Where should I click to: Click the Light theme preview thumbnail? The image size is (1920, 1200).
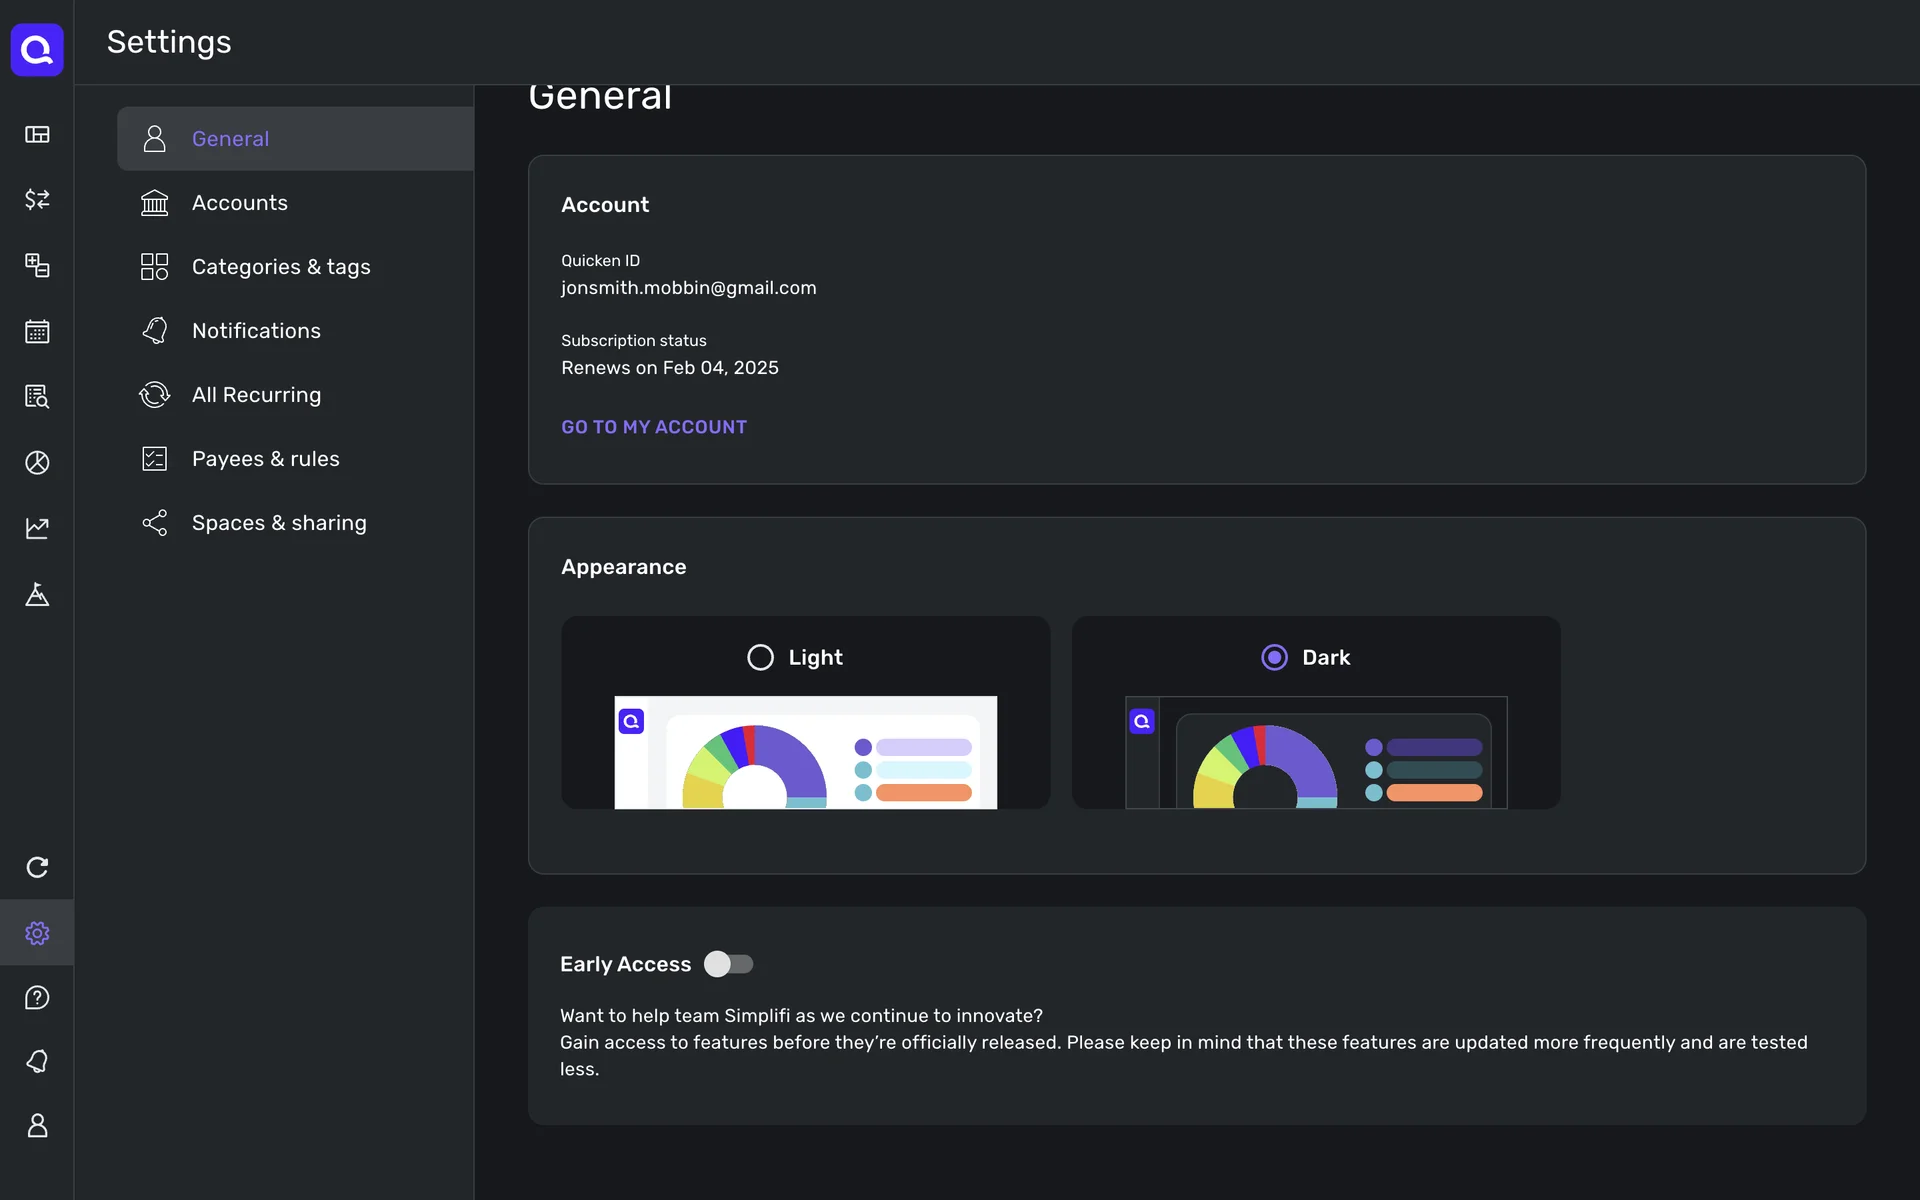pos(805,752)
